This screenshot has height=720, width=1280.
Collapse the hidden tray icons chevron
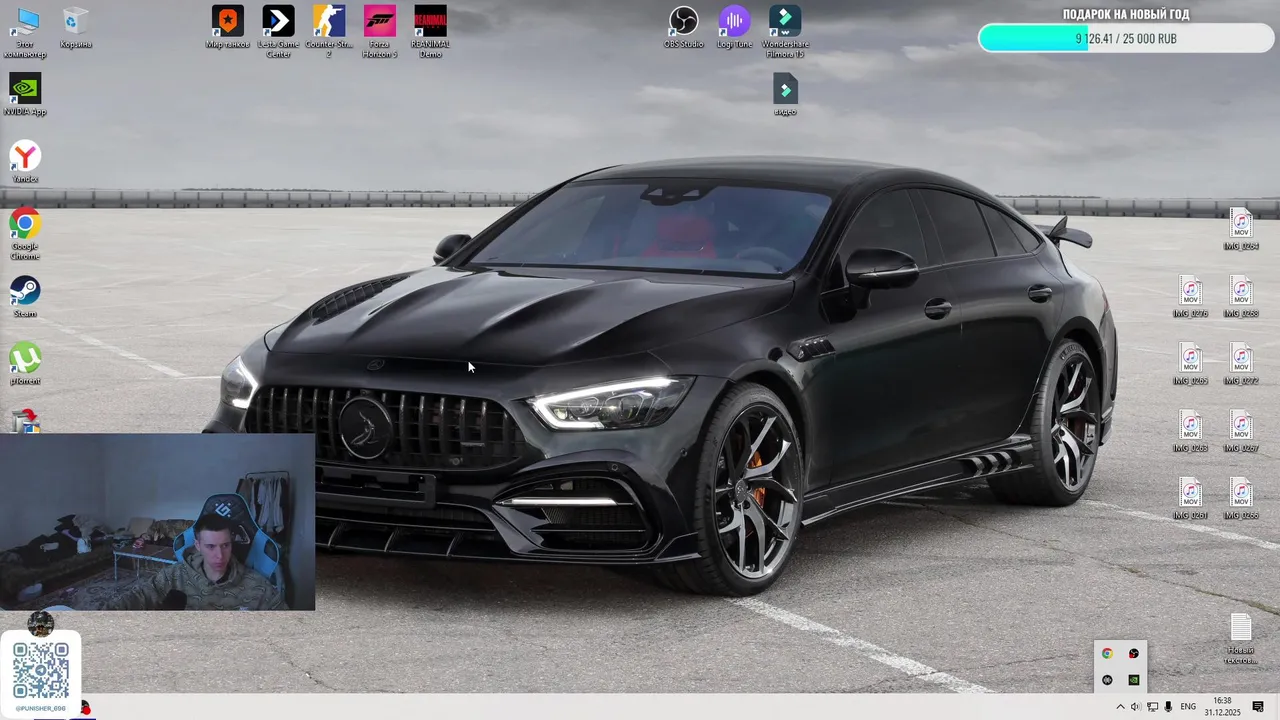(1120, 707)
